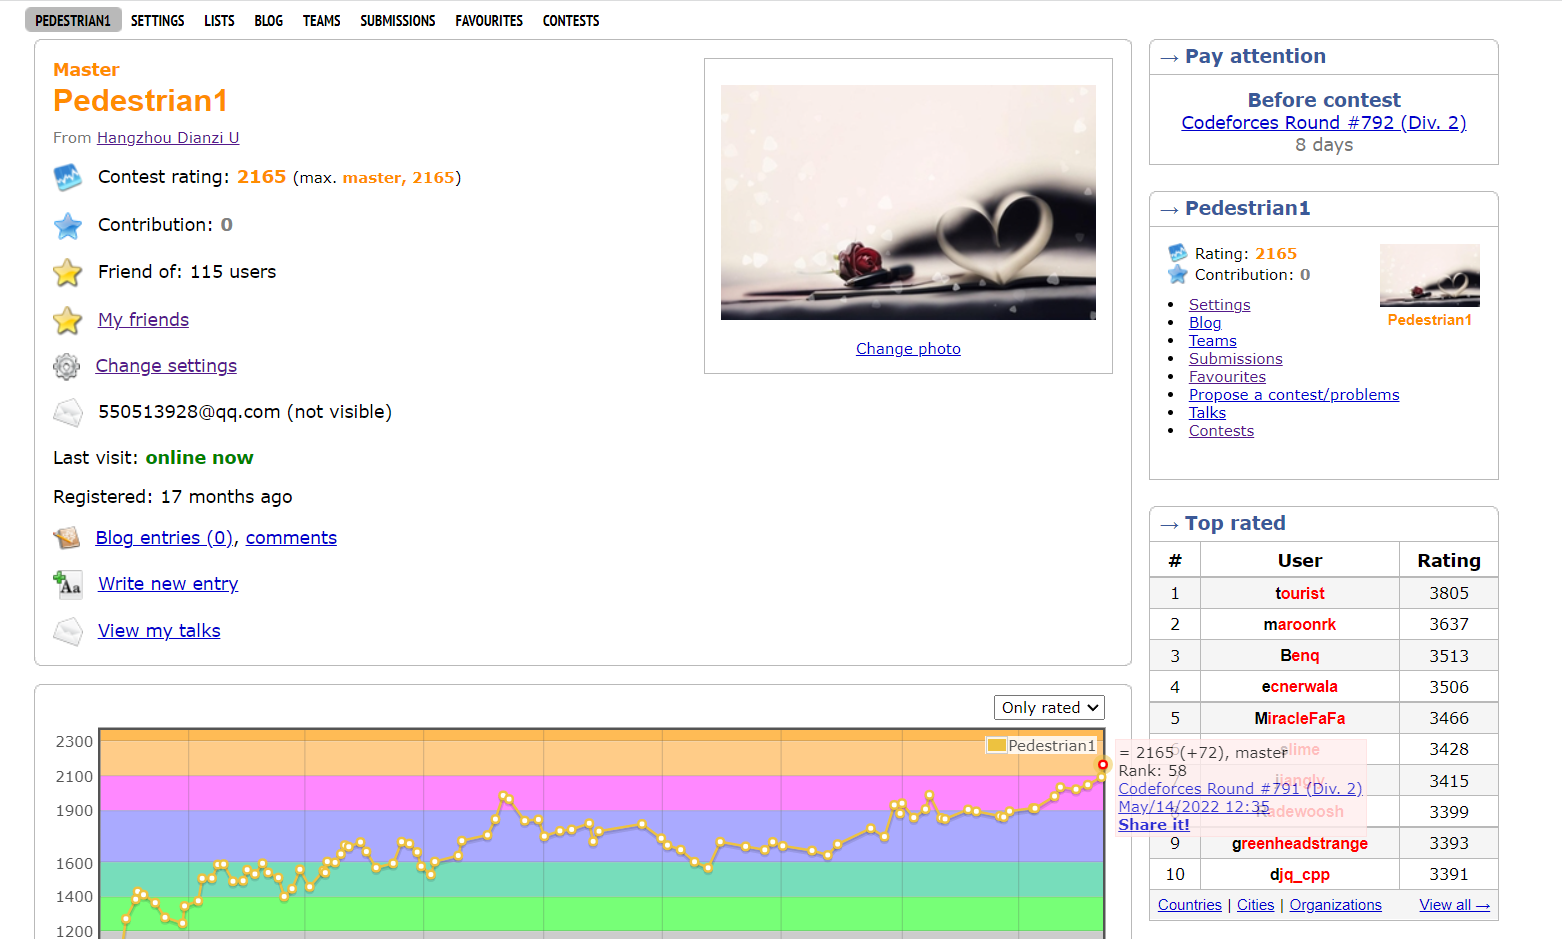This screenshot has width=1562, height=939.
Task: Click the blog entries notebook icon
Action: click(67, 538)
